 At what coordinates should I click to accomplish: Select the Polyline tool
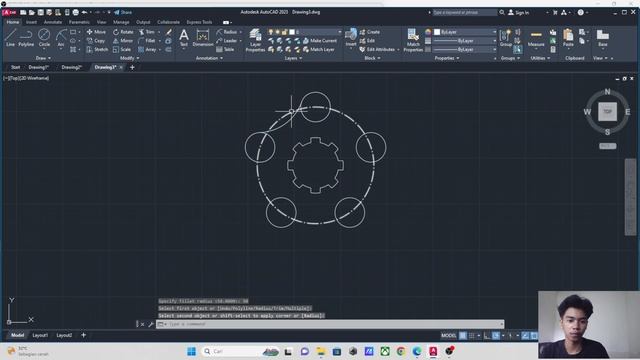pyautogui.click(x=26, y=38)
